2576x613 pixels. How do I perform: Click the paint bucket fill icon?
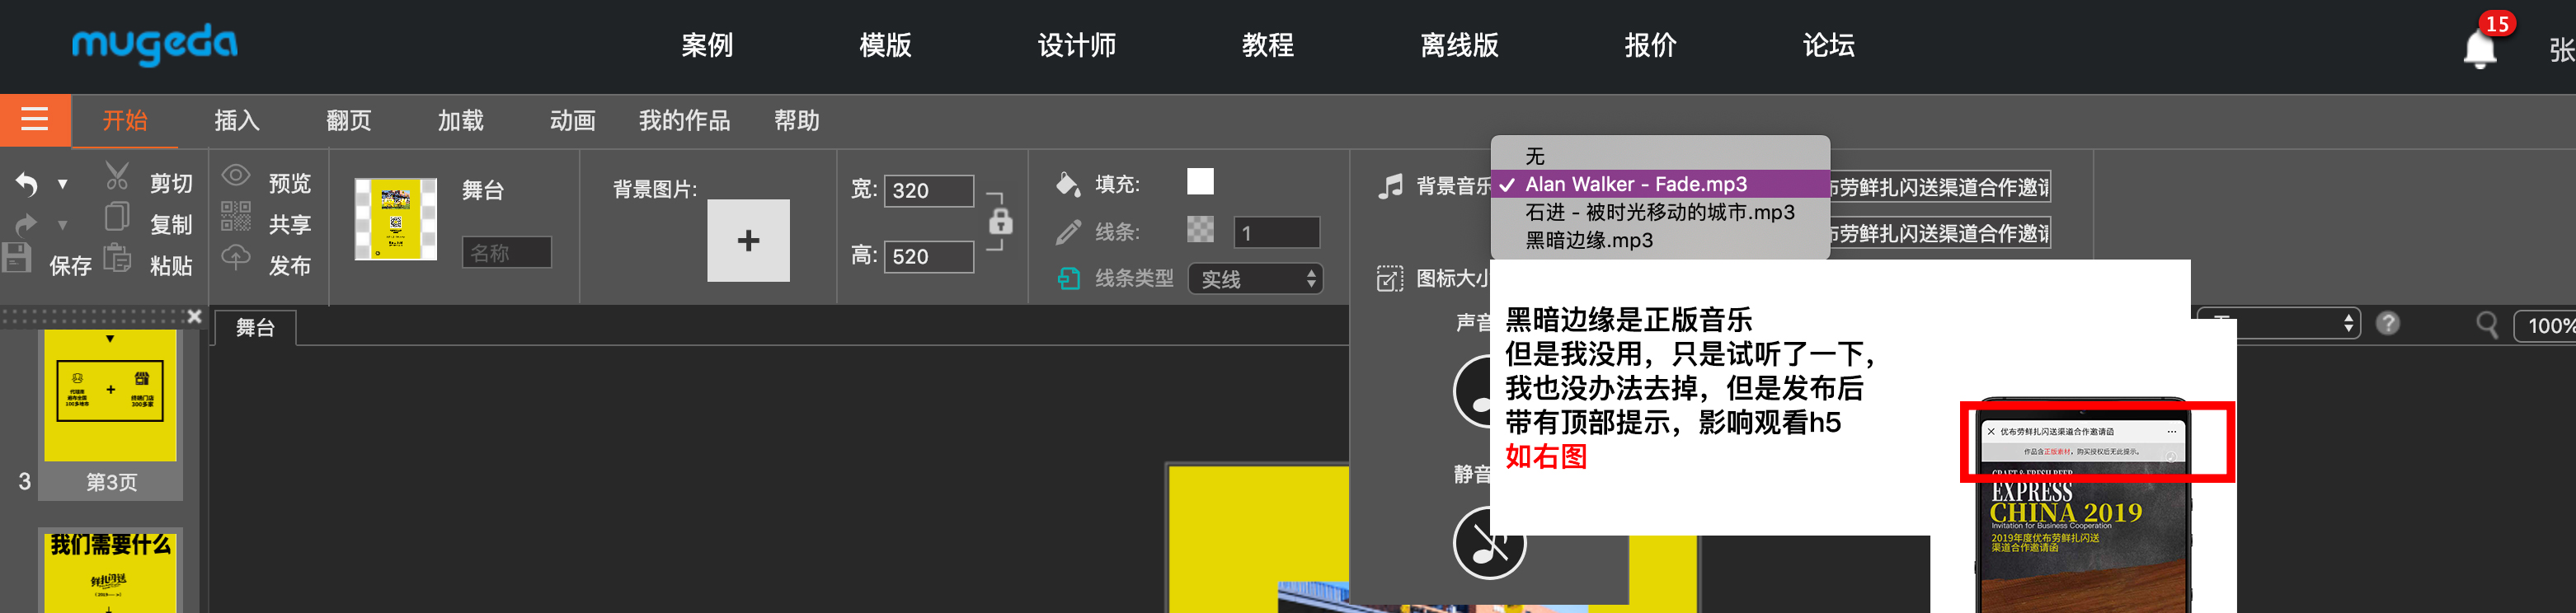pyautogui.click(x=1068, y=183)
